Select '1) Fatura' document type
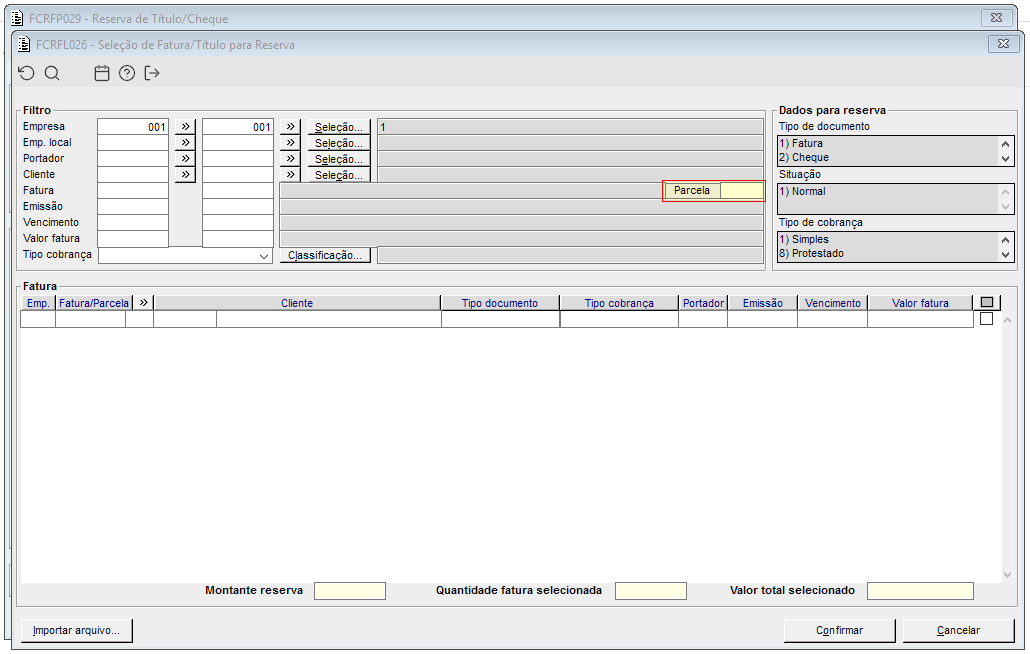 (888, 143)
